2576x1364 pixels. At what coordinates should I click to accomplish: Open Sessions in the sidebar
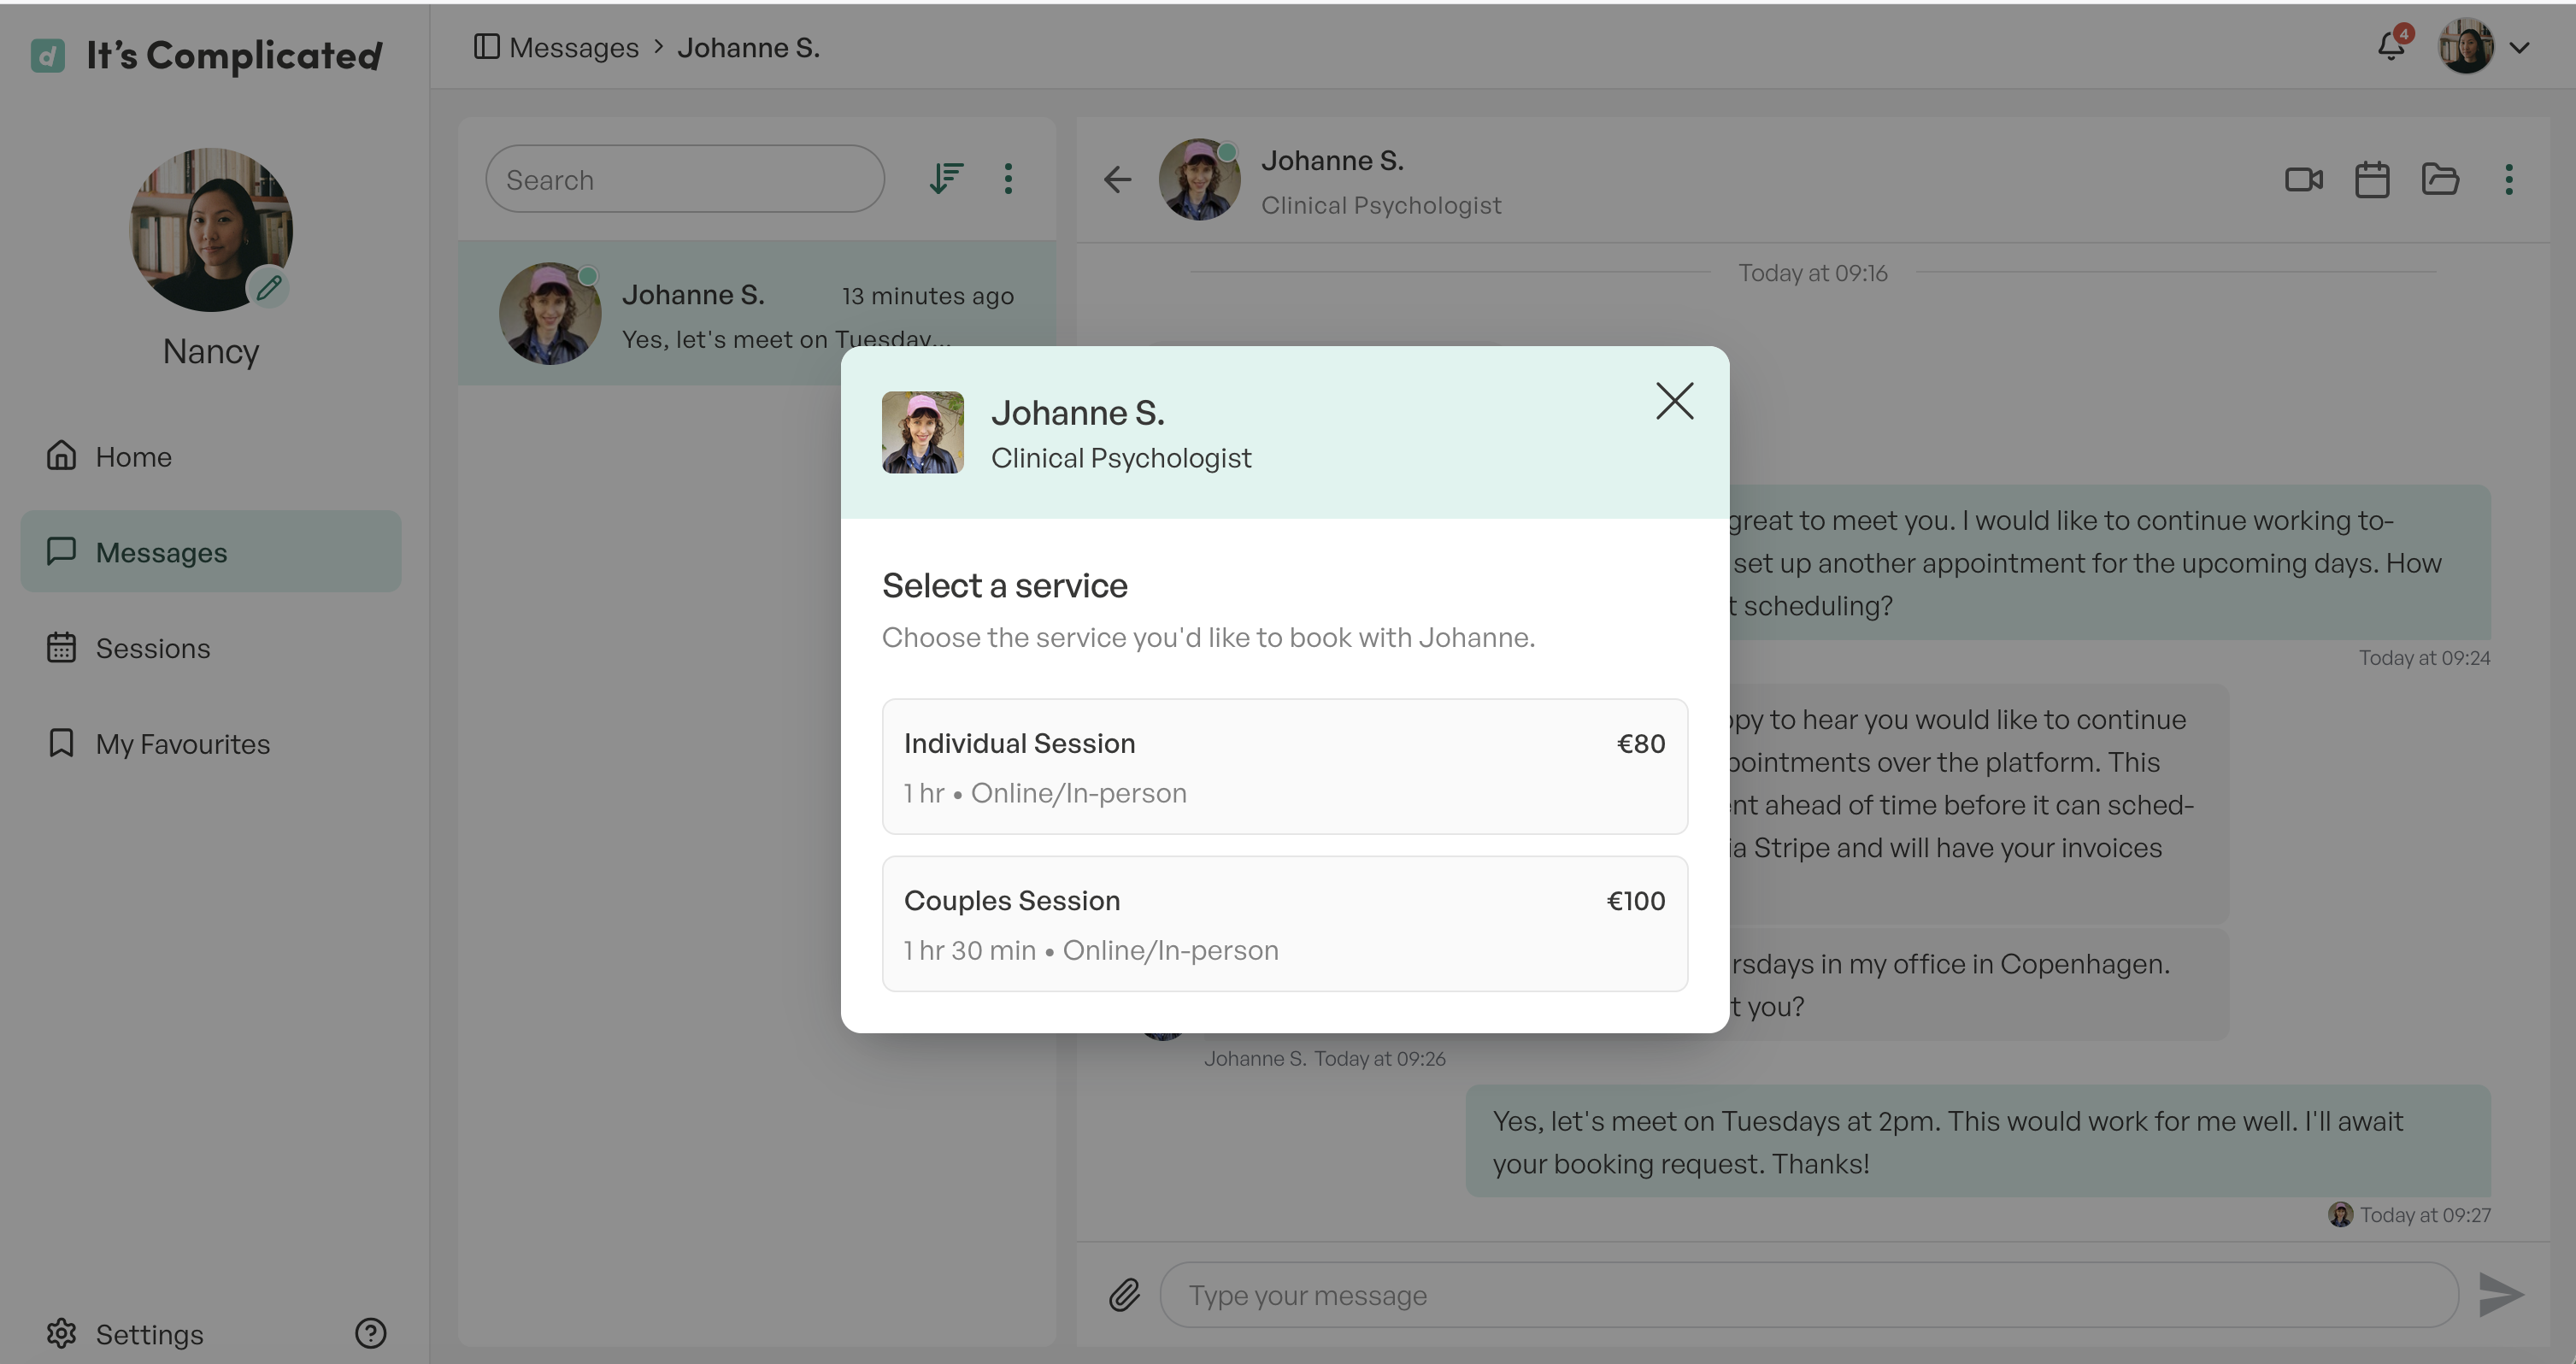[x=210, y=648]
